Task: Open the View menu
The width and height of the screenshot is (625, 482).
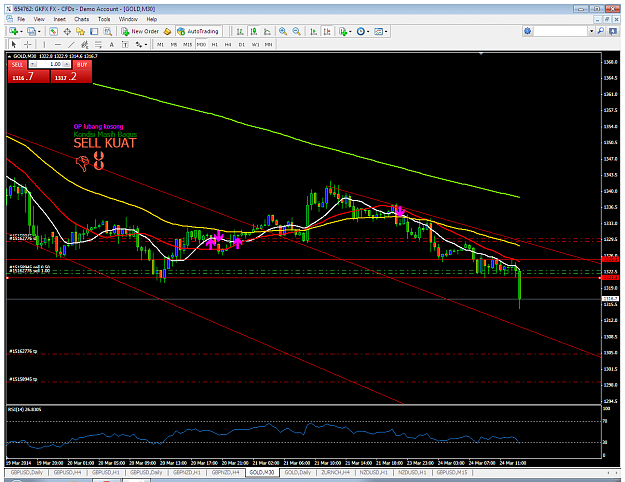Action: point(39,19)
